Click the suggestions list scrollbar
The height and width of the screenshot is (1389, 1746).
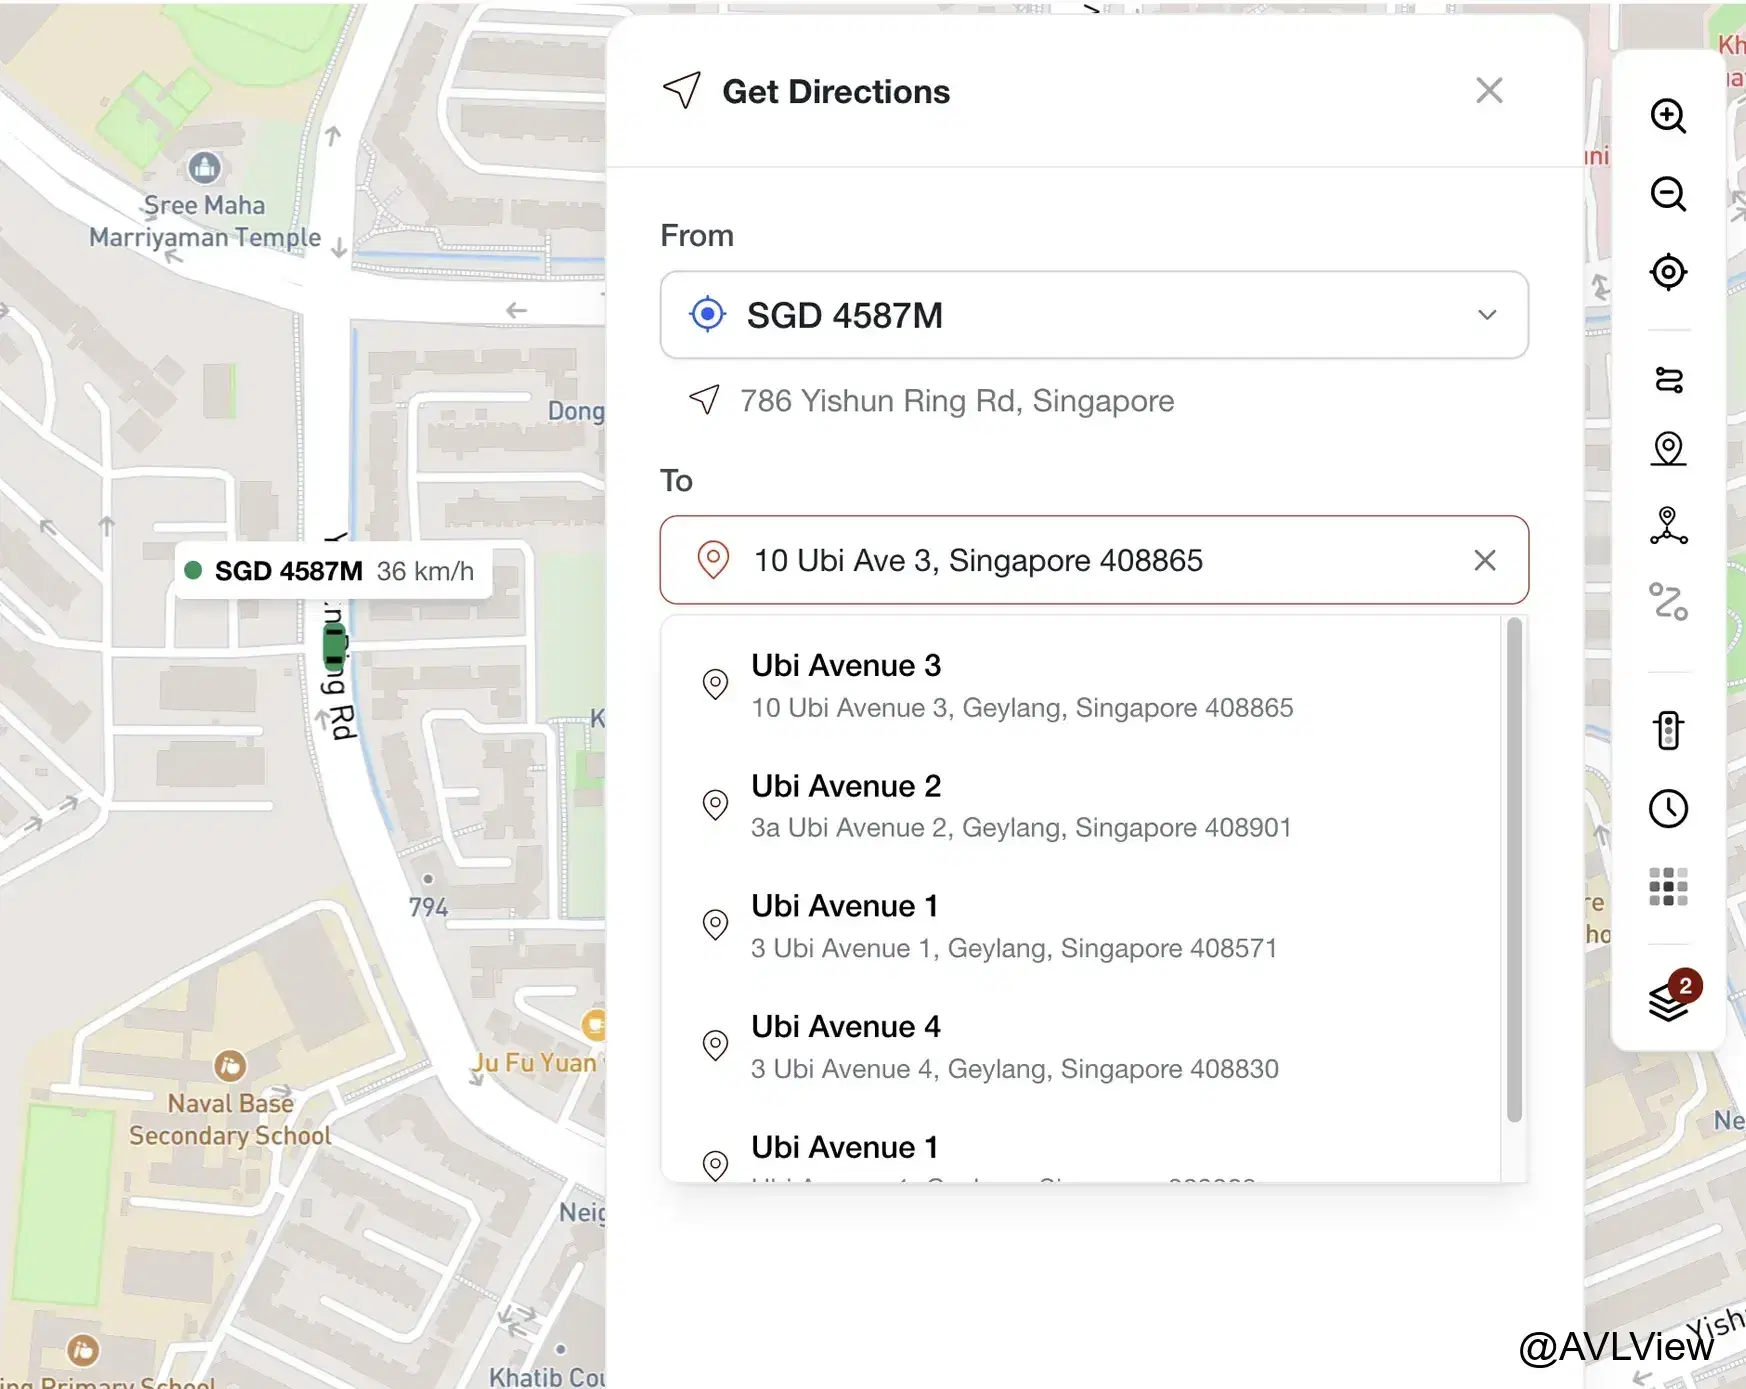click(1514, 870)
